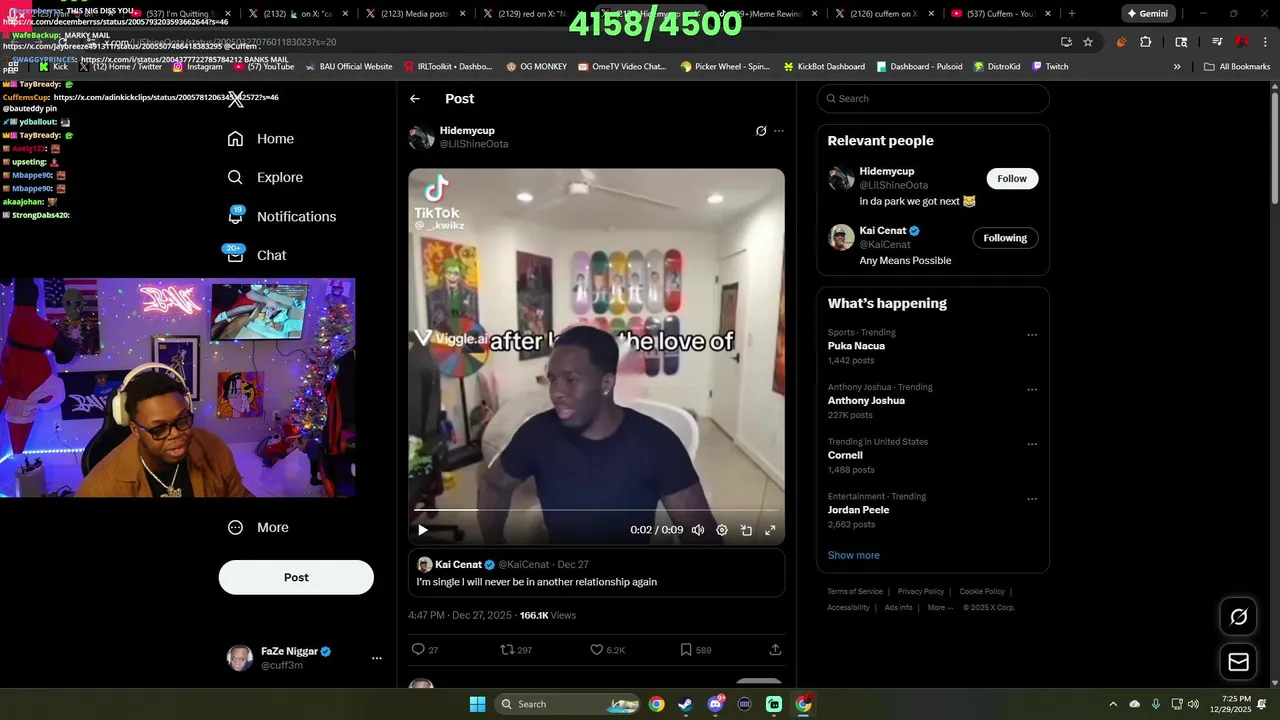
Task: Switch to I'm Quitting browser tab
Action: click(x=180, y=14)
